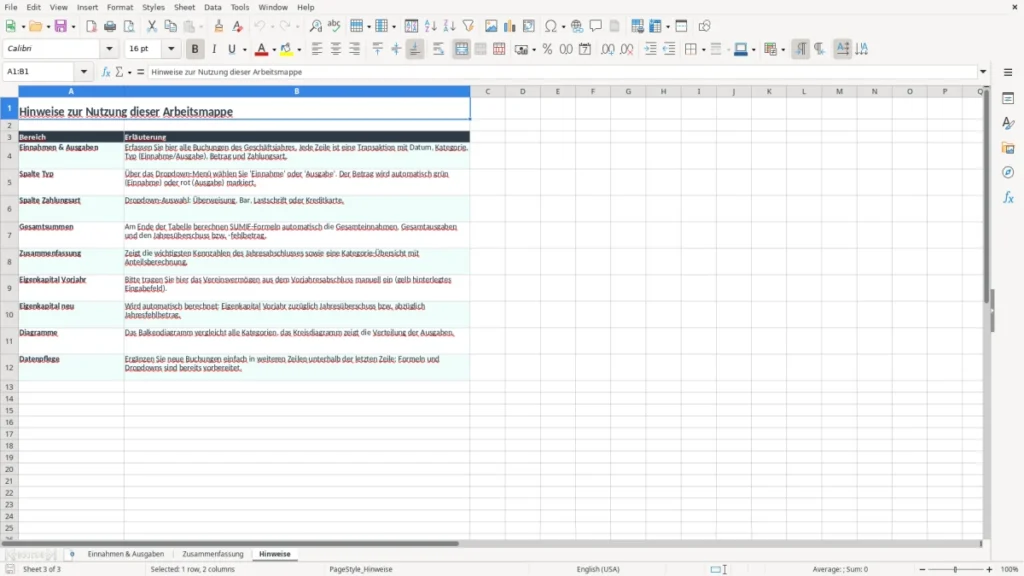Cut the selection with the scissors icon
Screen dimensions: 1024x576
(x=152, y=26)
